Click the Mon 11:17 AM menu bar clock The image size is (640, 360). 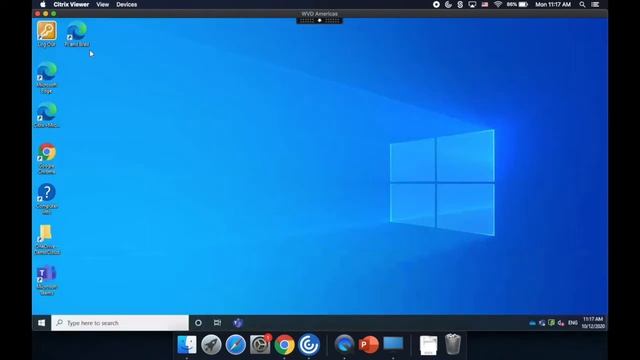(553, 4)
